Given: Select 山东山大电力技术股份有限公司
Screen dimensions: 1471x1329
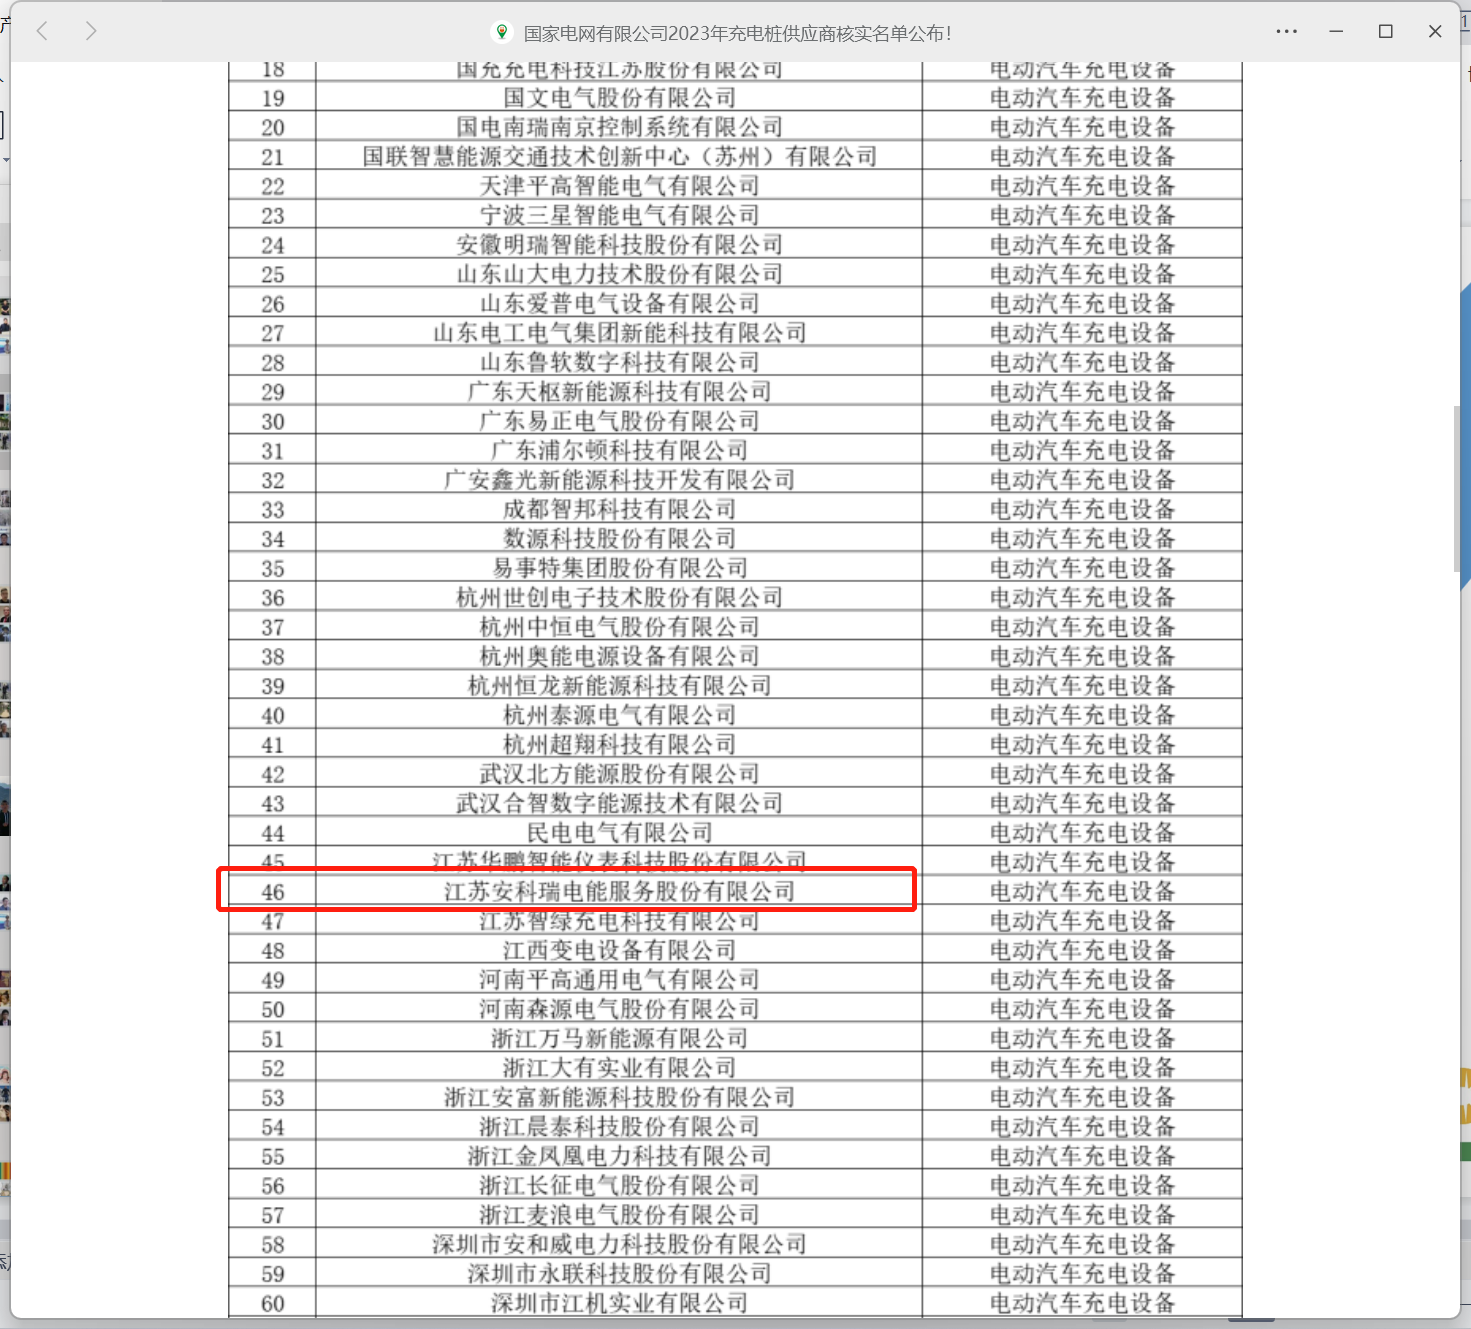Looking at the screenshot, I should click(620, 274).
